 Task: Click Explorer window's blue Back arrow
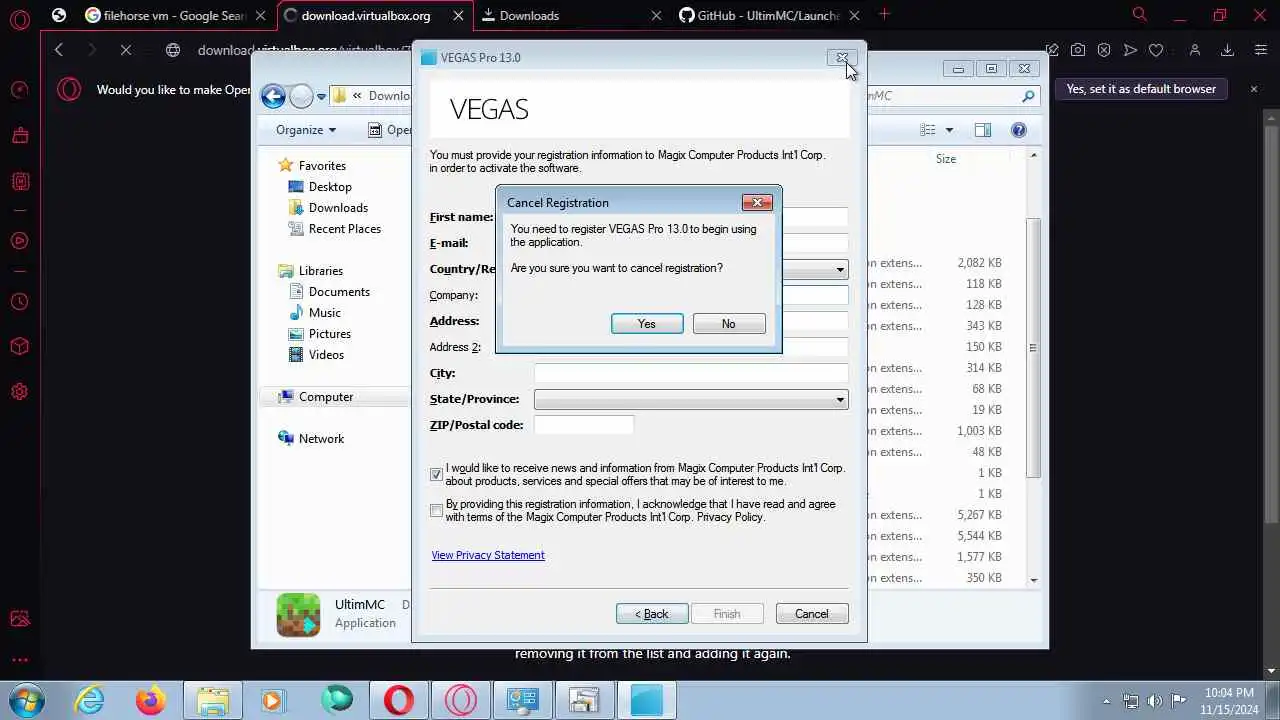[x=273, y=96]
